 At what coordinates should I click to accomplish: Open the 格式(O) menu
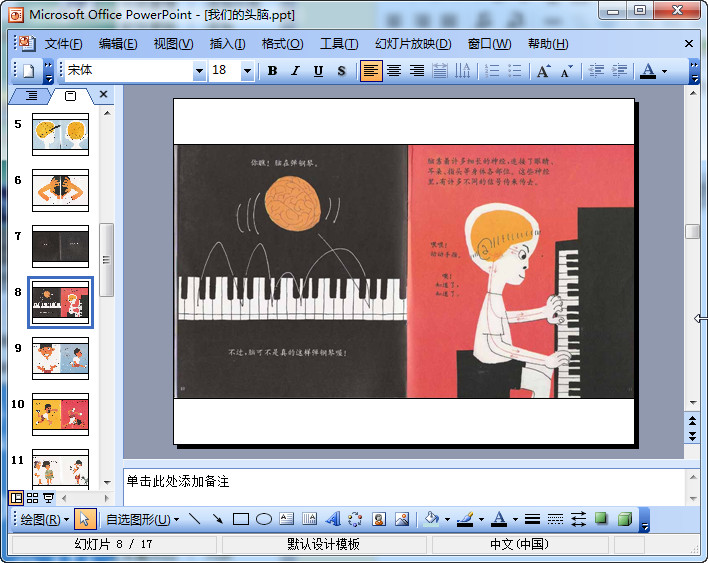click(283, 44)
